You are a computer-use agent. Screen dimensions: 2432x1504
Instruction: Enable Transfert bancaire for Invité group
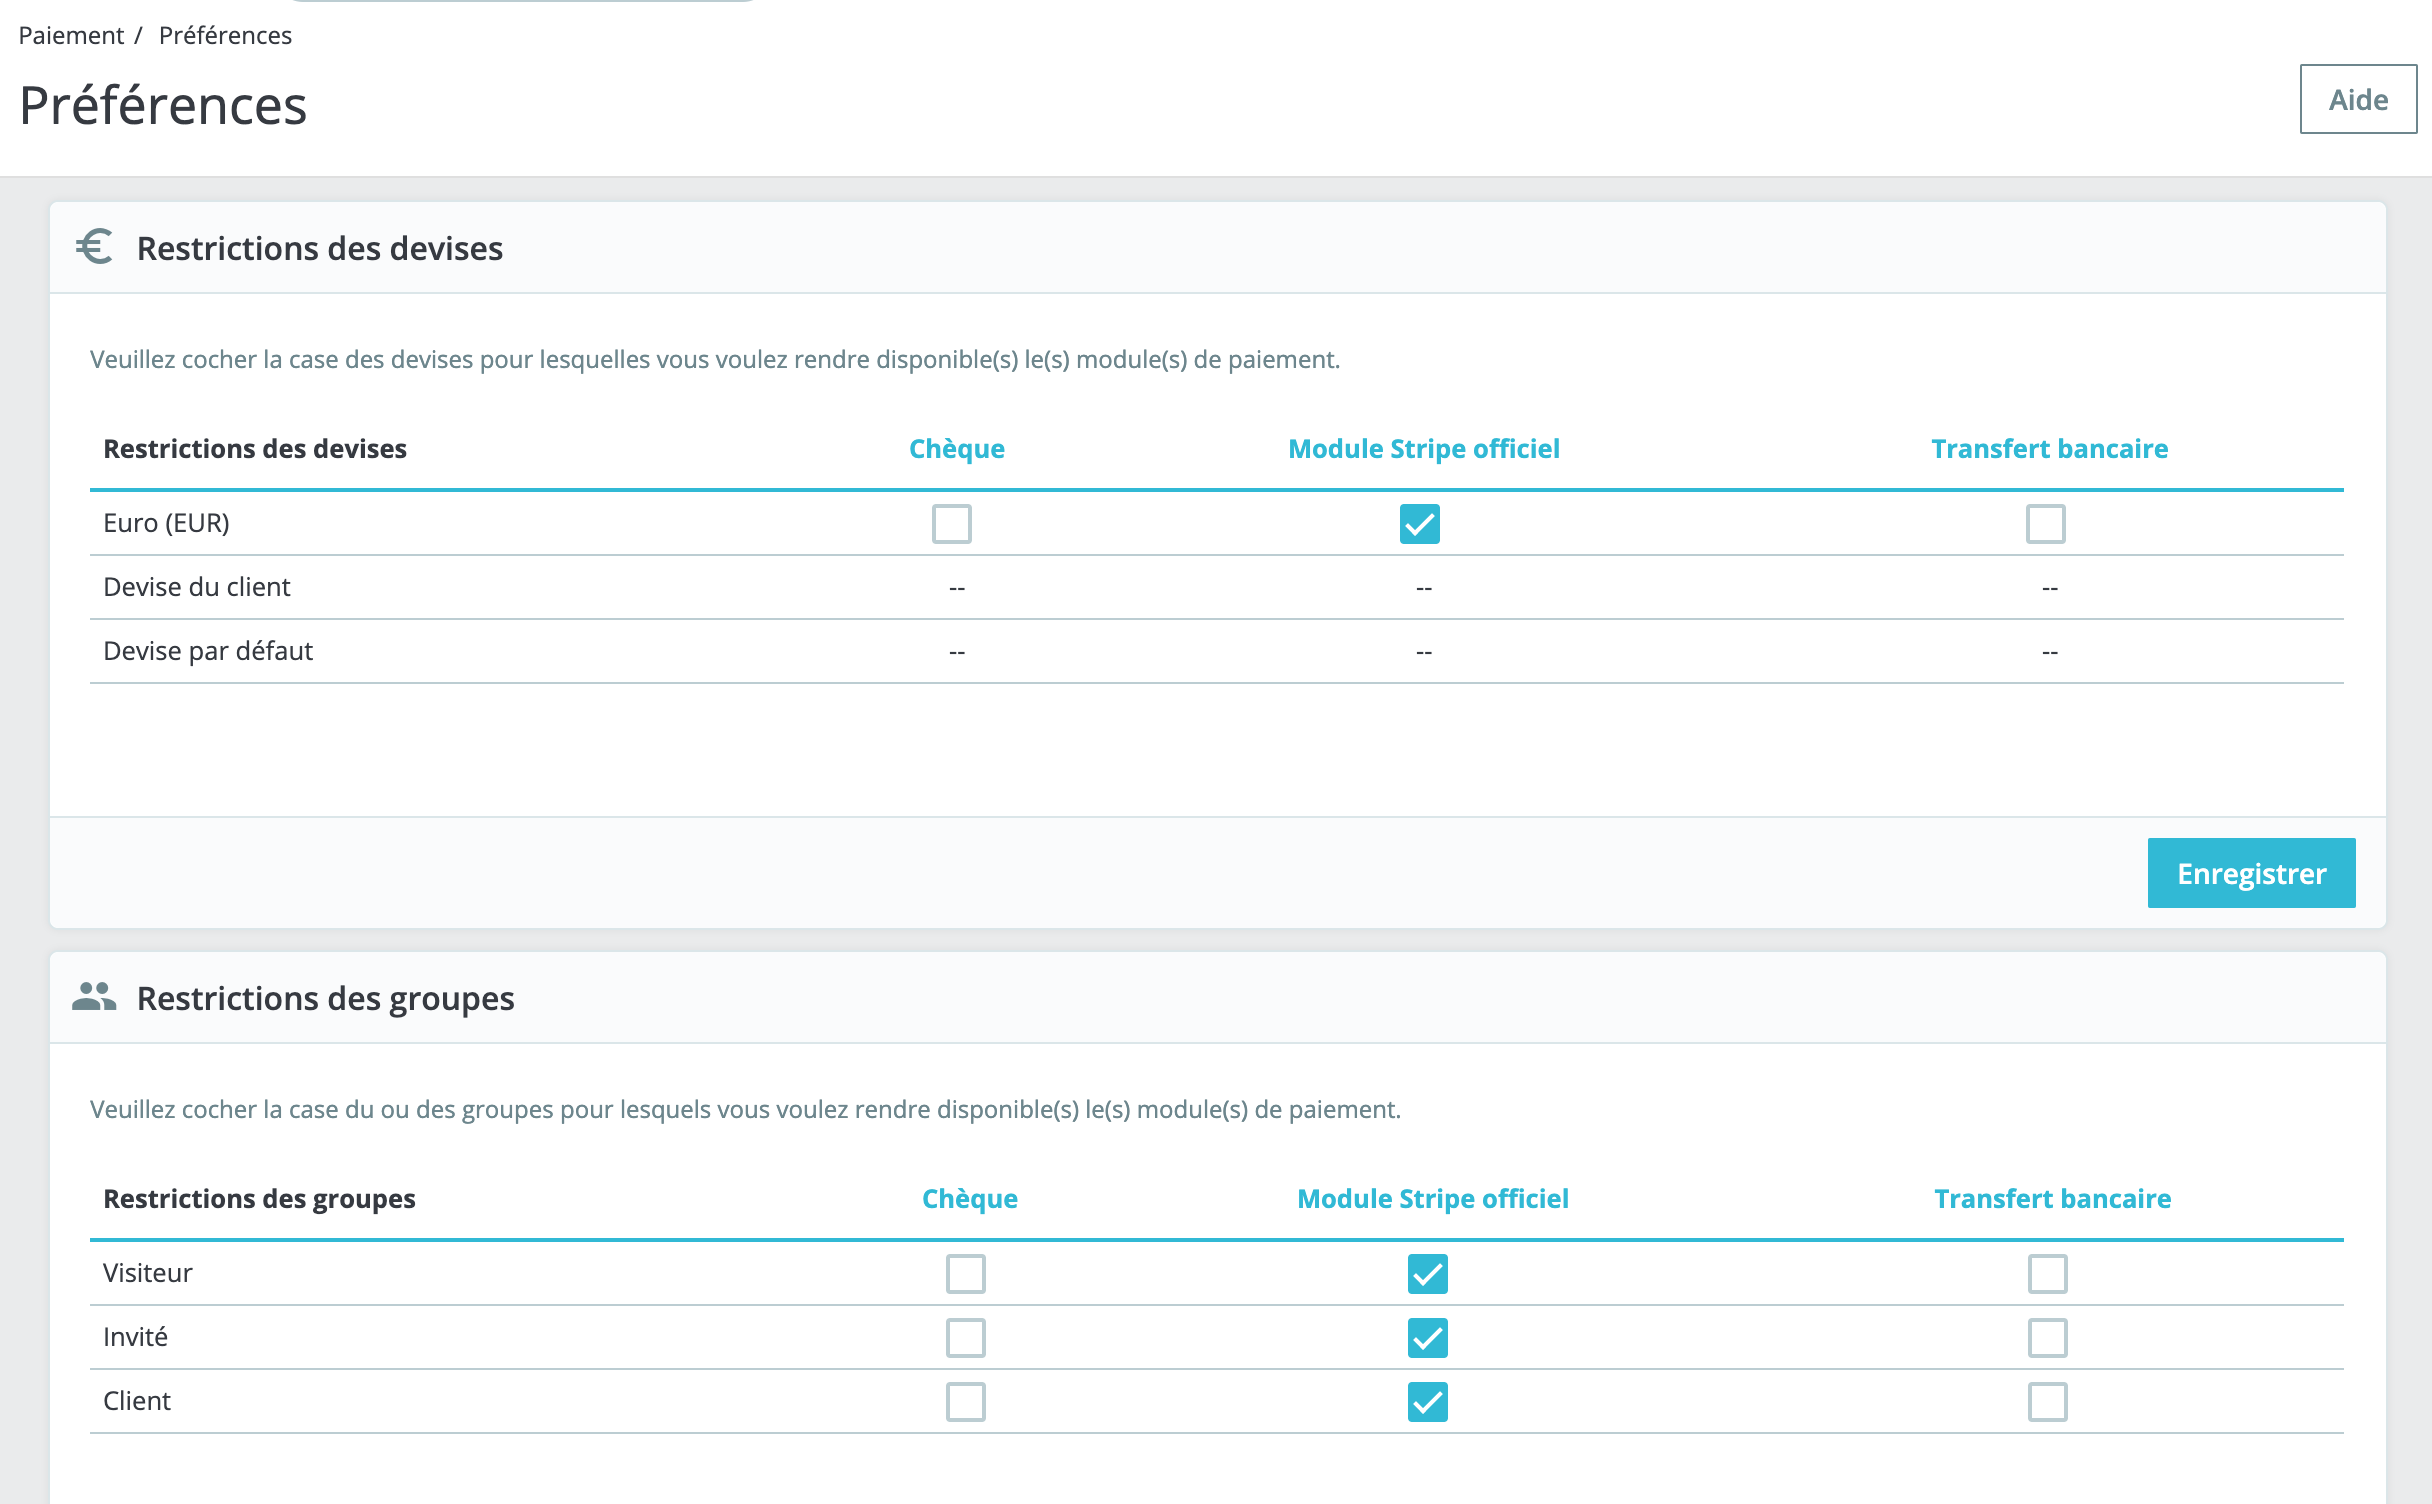(2047, 1338)
